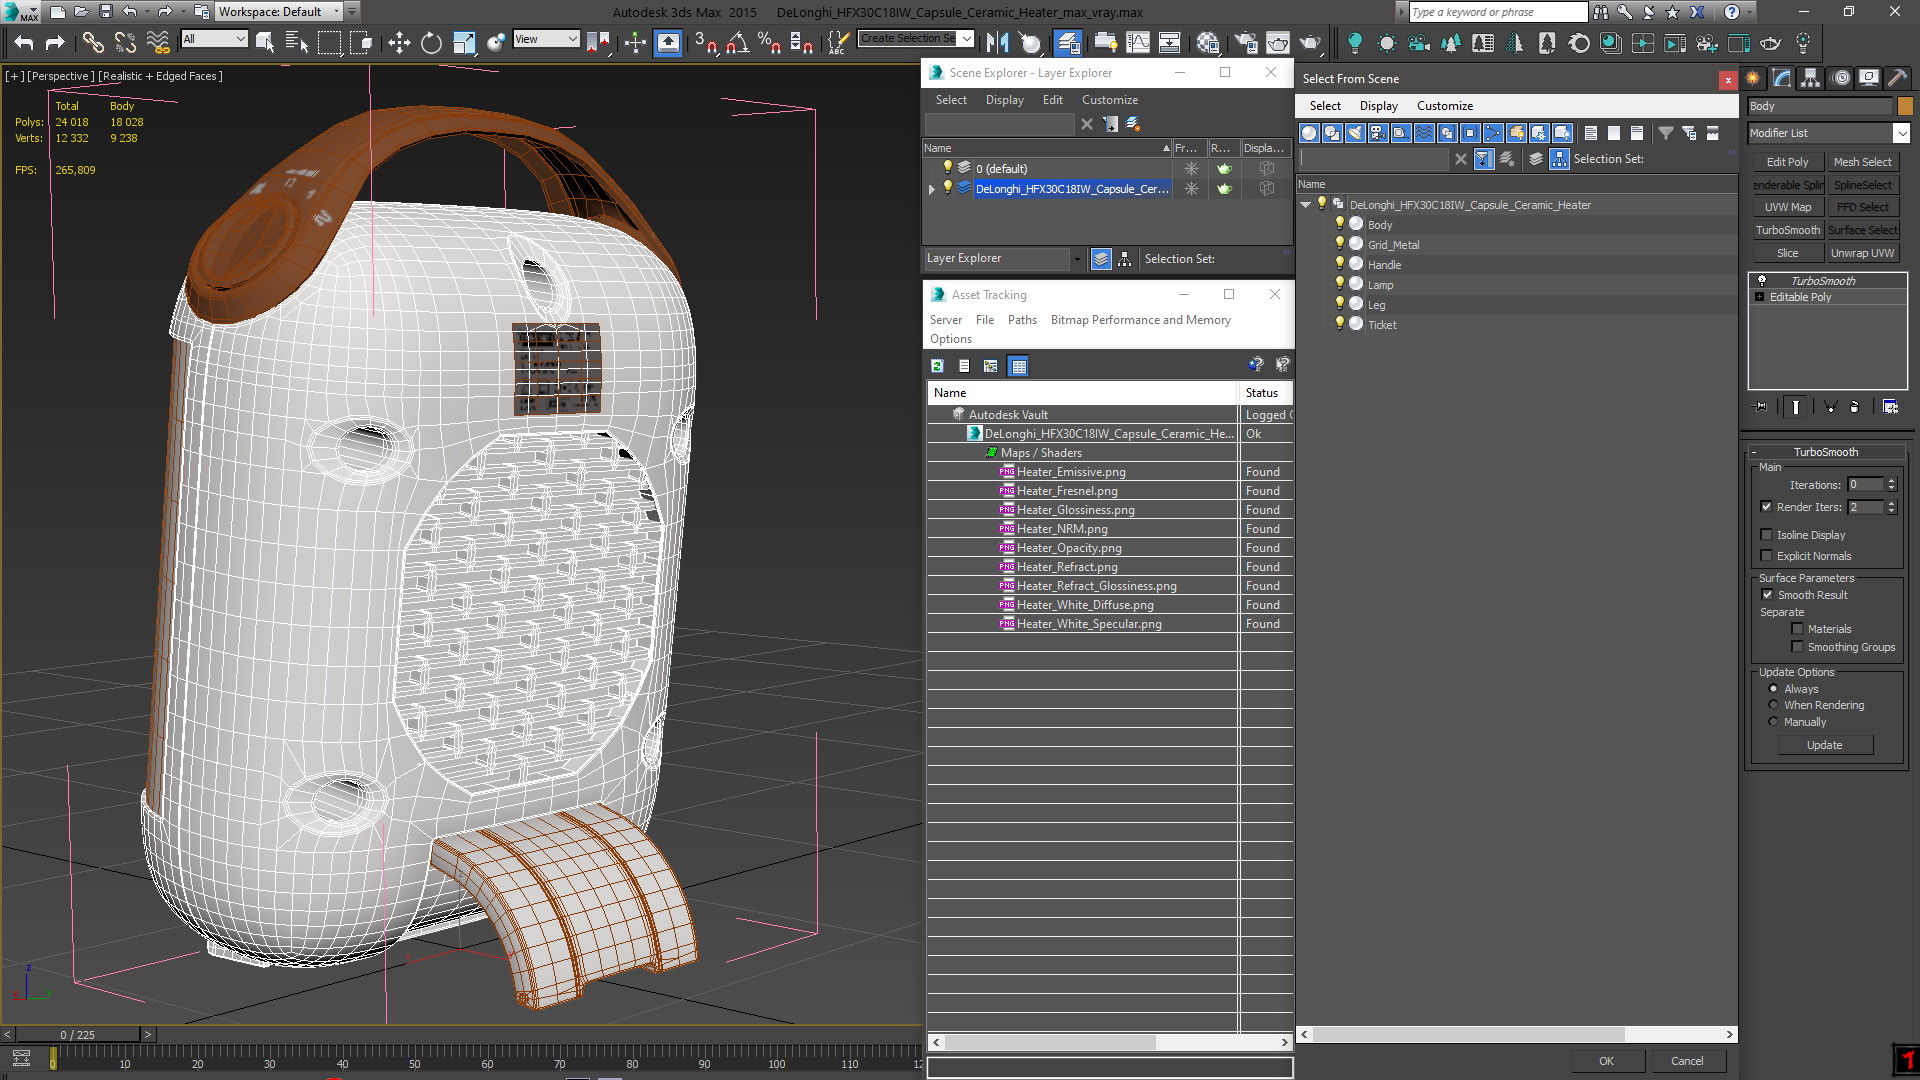
Task: Open the Create command panel tab
Action: pyautogui.click(x=1753, y=78)
